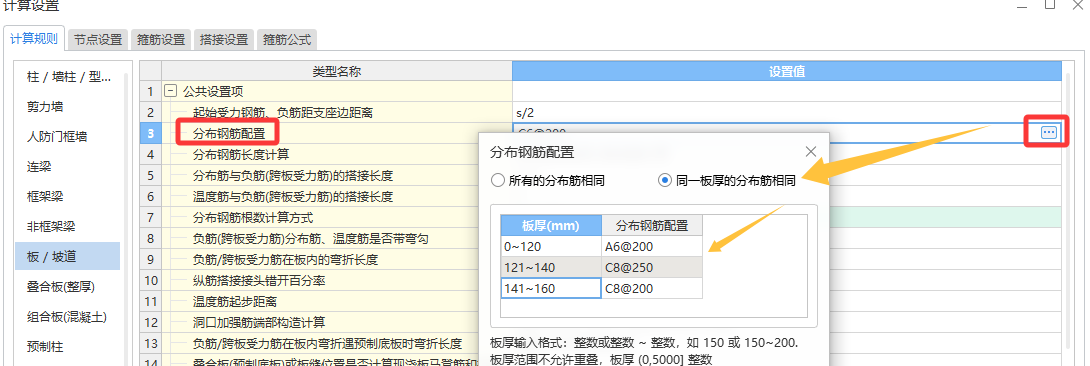The width and height of the screenshot is (1090, 366).
Task: Click row number 3 header
Action: coord(150,133)
